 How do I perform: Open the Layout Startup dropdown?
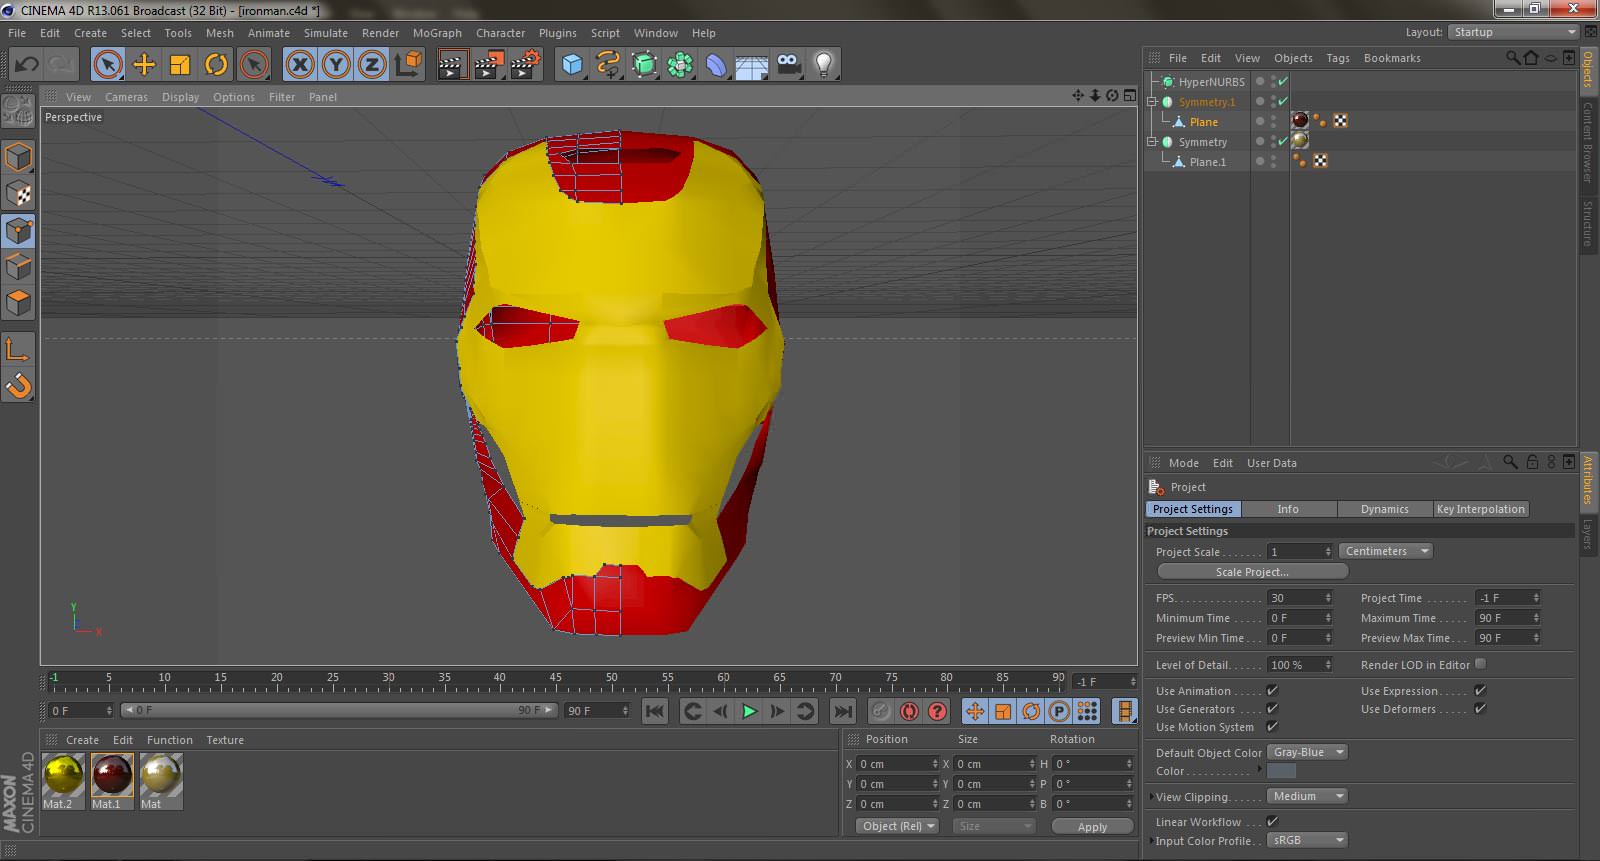1513,32
